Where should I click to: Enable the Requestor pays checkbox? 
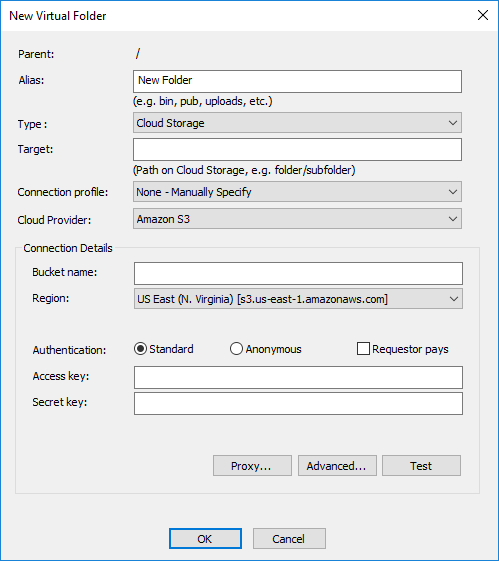pyautogui.click(x=363, y=349)
